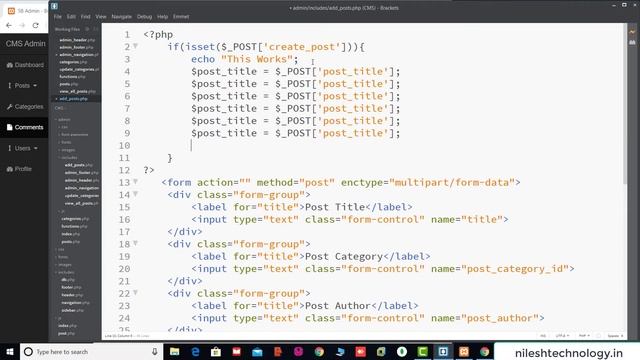Select admin_header.php in Working Files
Viewport: 640px width, 360px height.
(77, 40)
